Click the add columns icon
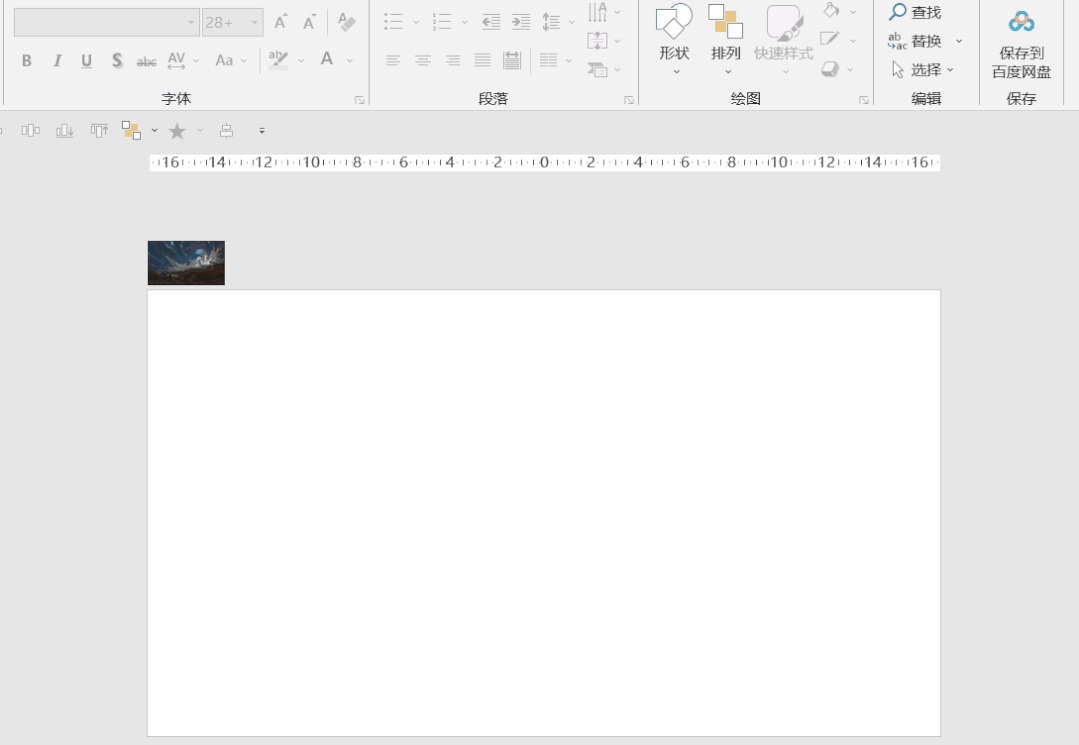Viewport: 1079px width, 745px height. (548, 61)
